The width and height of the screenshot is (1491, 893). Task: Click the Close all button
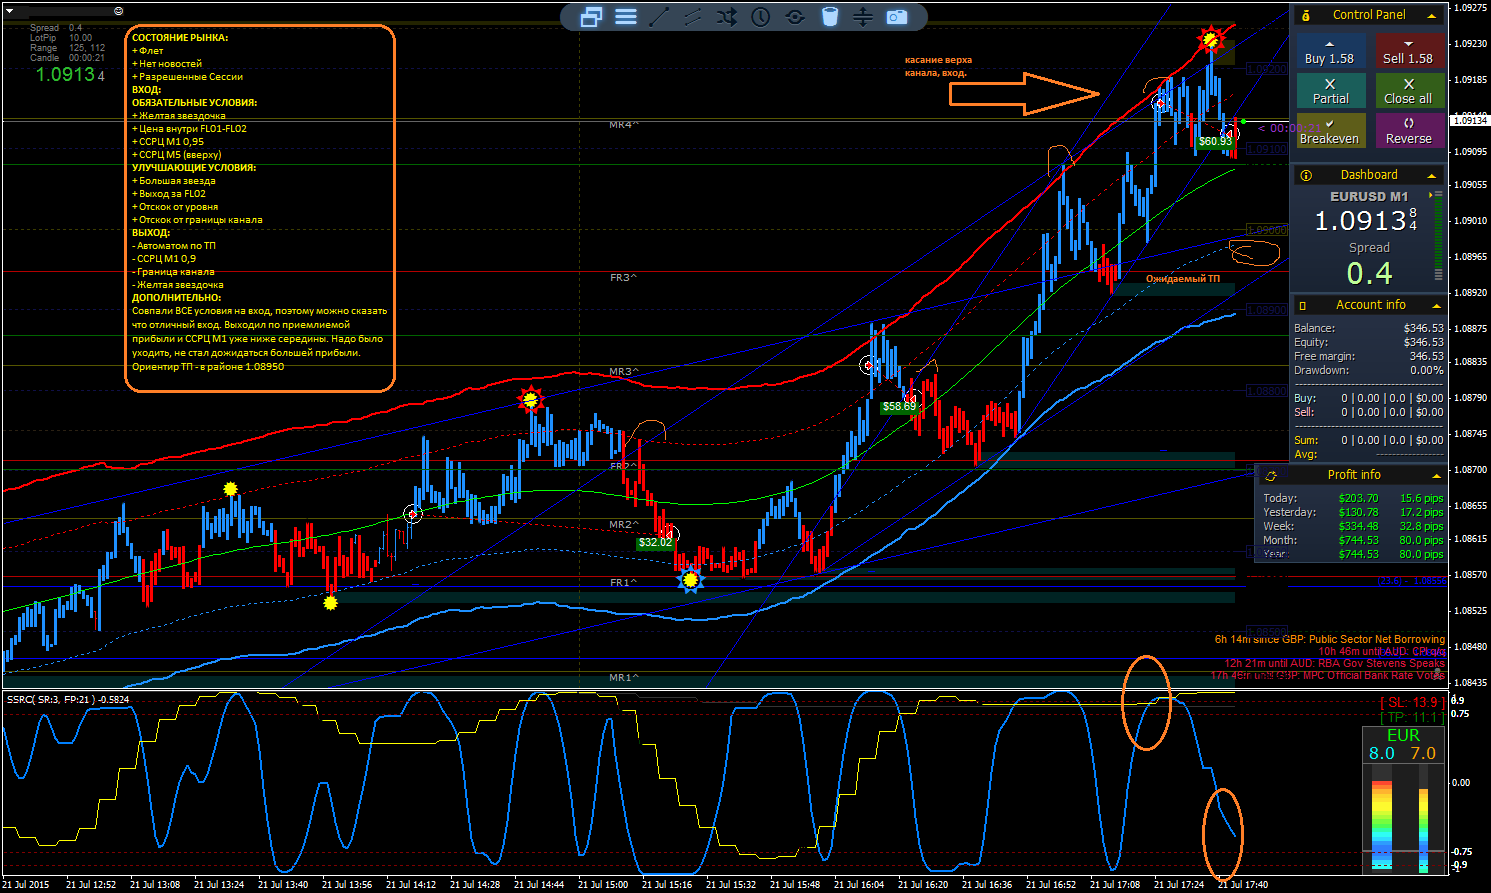pyautogui.click(x=1408, y=91)
